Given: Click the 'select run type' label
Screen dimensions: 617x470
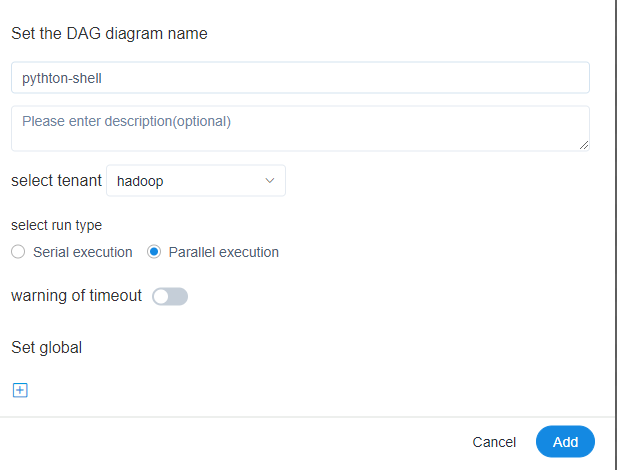Looking at the screenshot, I should coord(56,225).
